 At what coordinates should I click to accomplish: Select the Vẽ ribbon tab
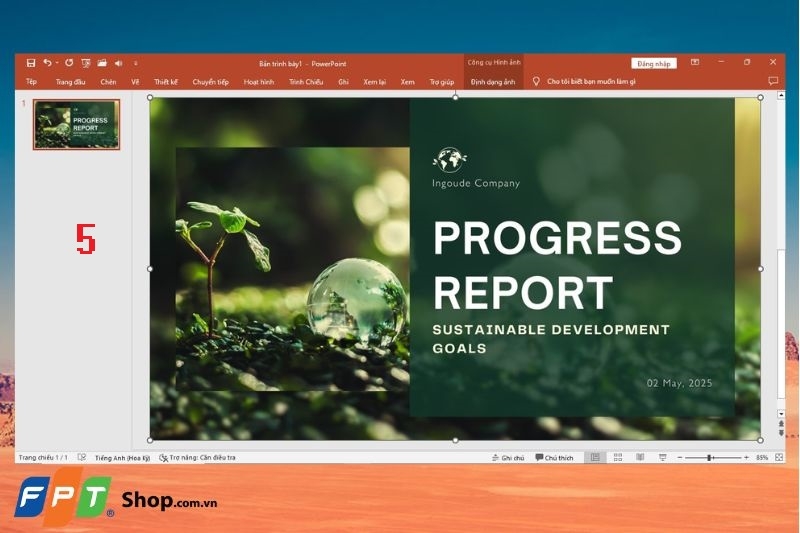click(x=135, y=82)
